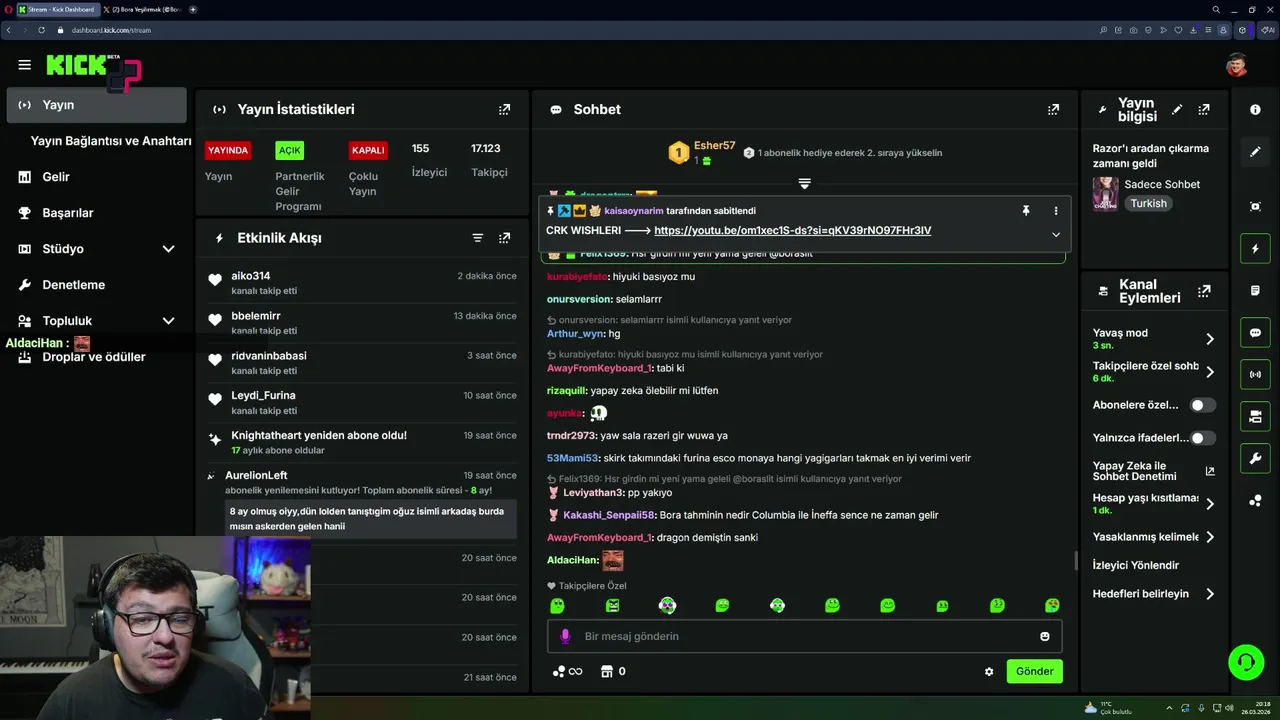
Task: Click the info icon in right sidebar
Action: click(1255, 109)
